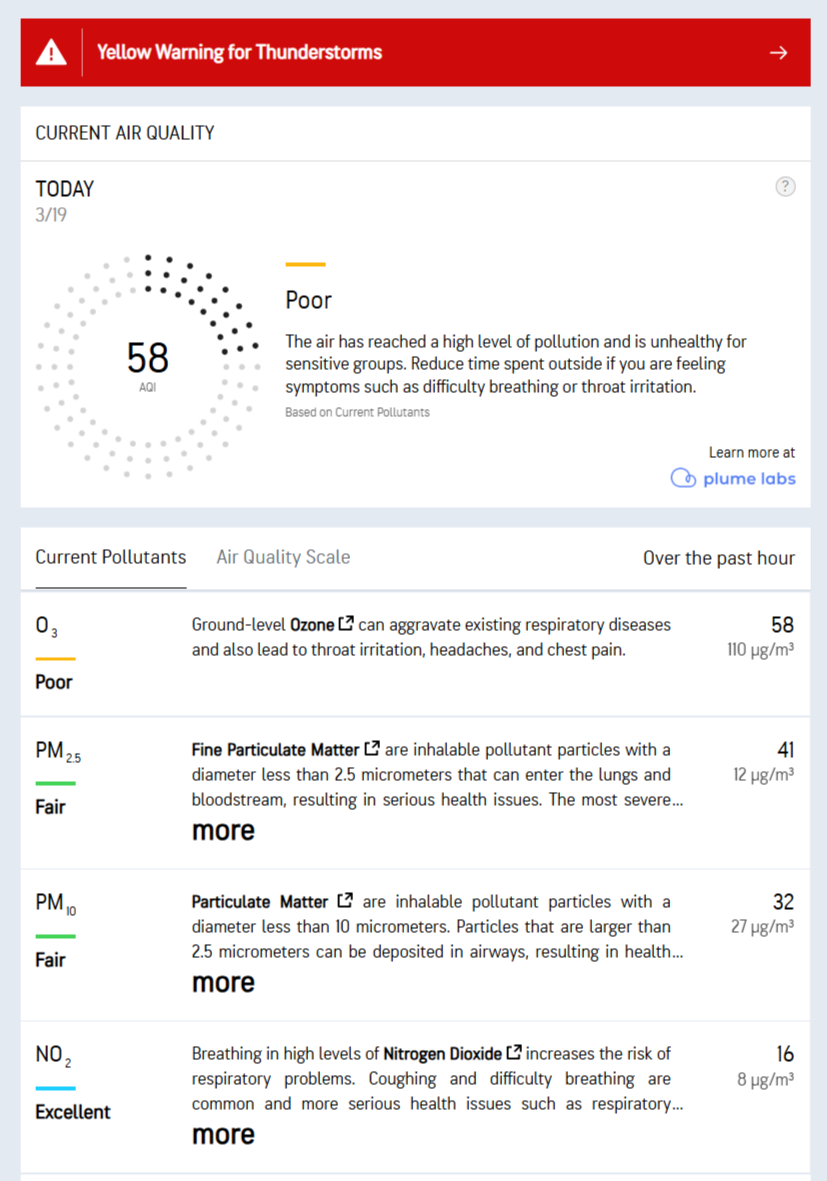The height and width of the screenshot is (1181, 827).
Task: Click the arrow on the red warning banner
Action: point(779,53)
